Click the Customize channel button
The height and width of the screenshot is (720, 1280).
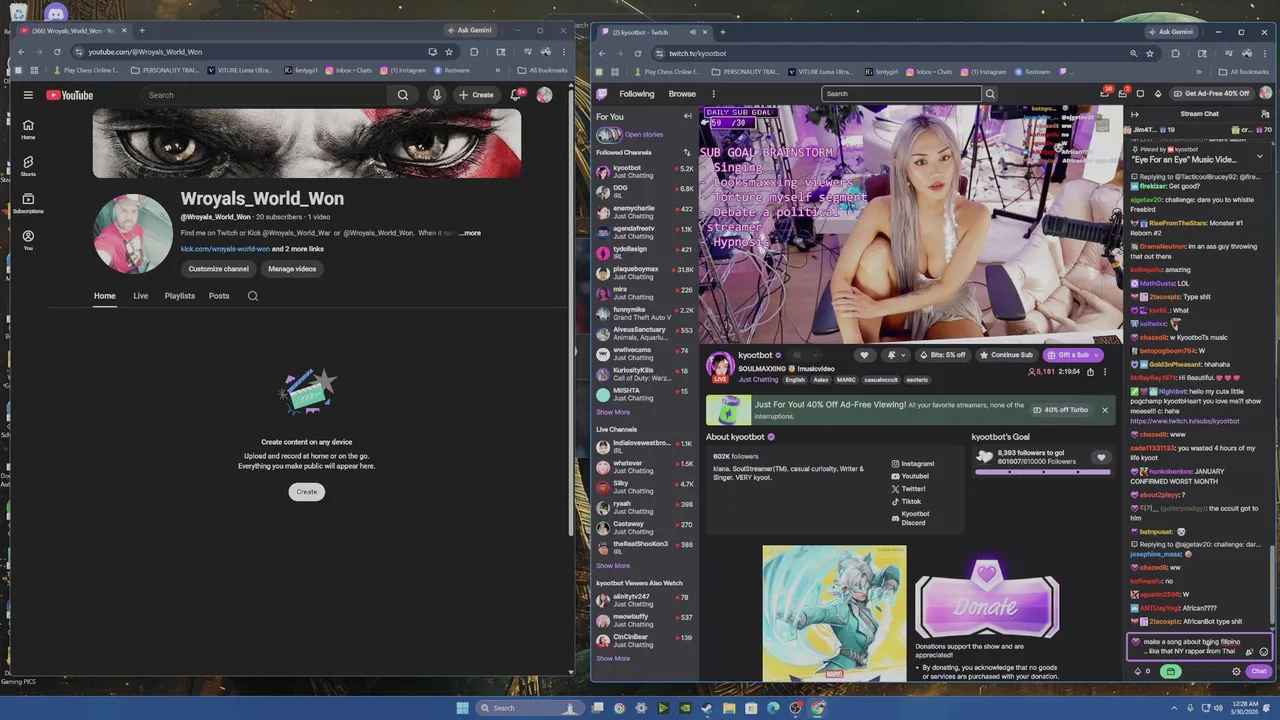pos(218,269)
